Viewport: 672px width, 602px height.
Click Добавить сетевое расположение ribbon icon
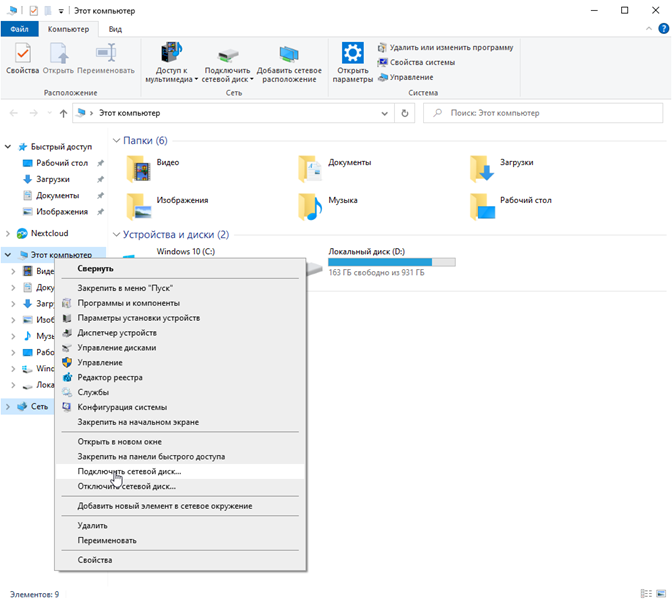click(x=289, y=56)
